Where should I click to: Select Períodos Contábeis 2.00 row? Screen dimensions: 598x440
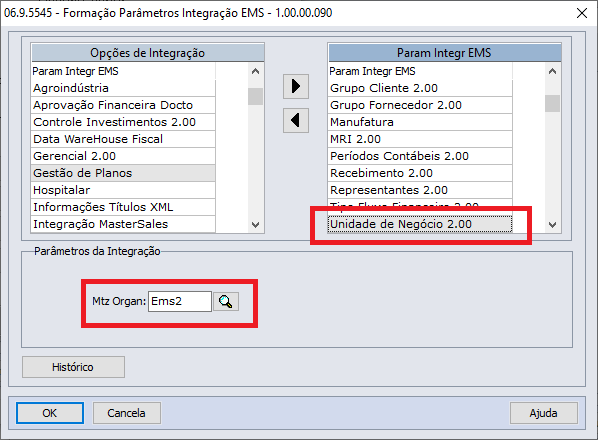coord(420,156)
